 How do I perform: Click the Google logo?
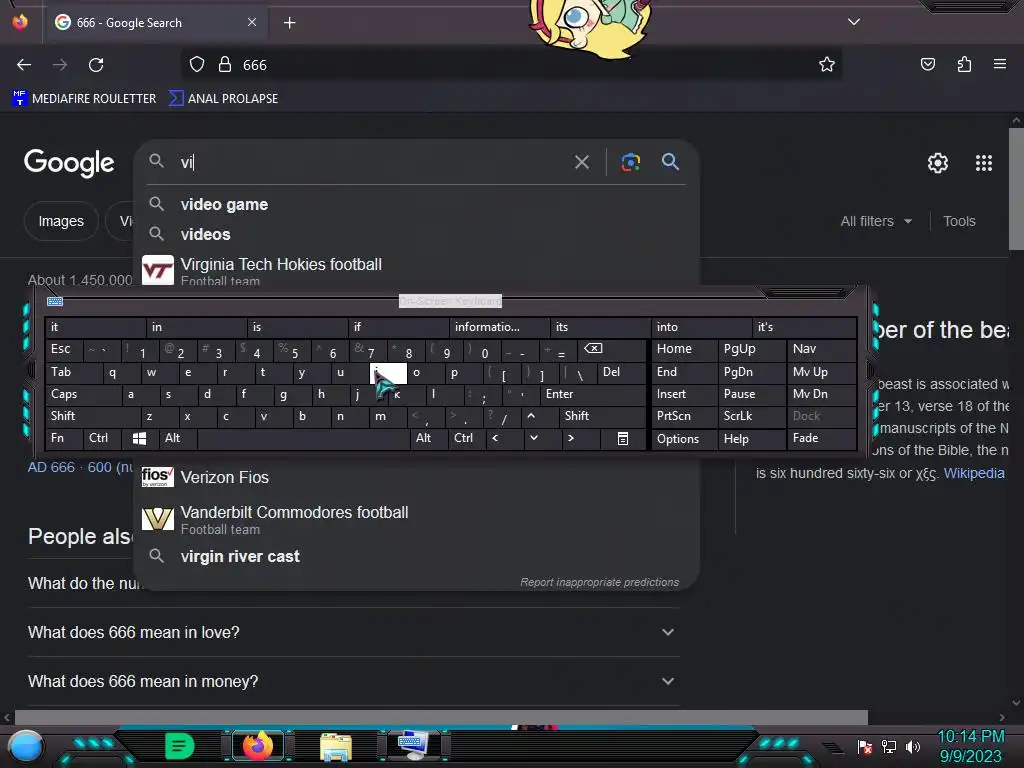[69, 163]
